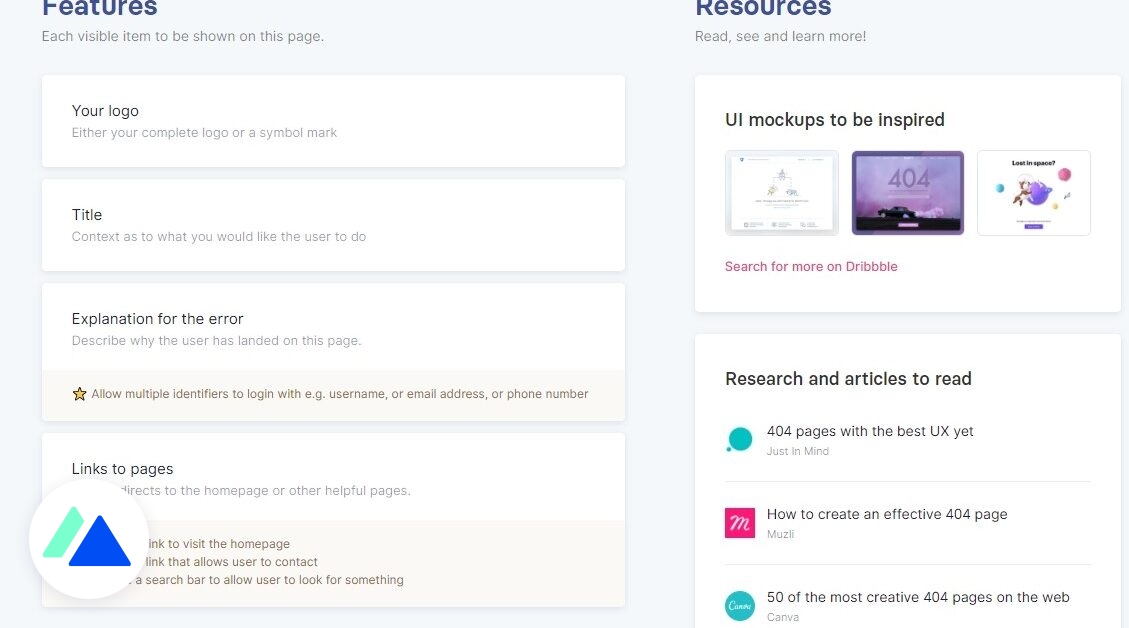This screenshot has width=1129, height=628.
Task: Select the 'Title' feature card
Action: point(333,224)
